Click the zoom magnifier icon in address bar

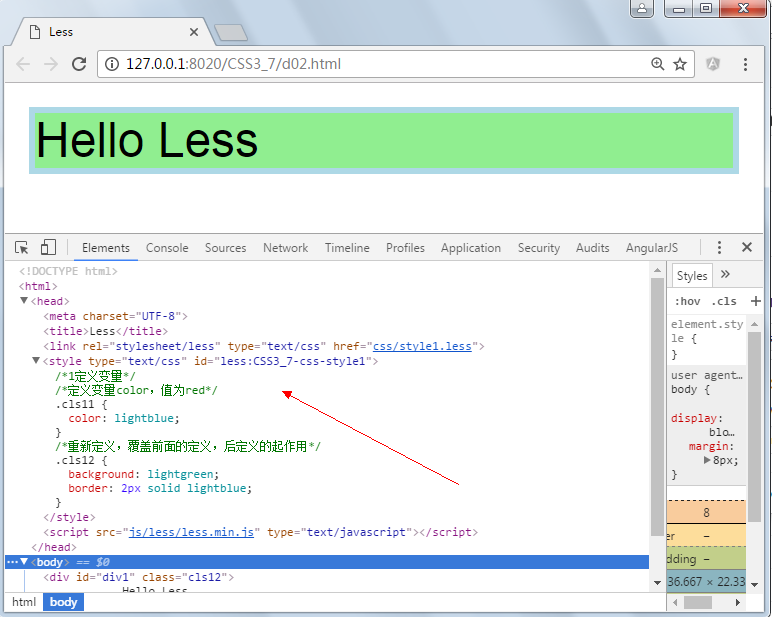[657, 64]
